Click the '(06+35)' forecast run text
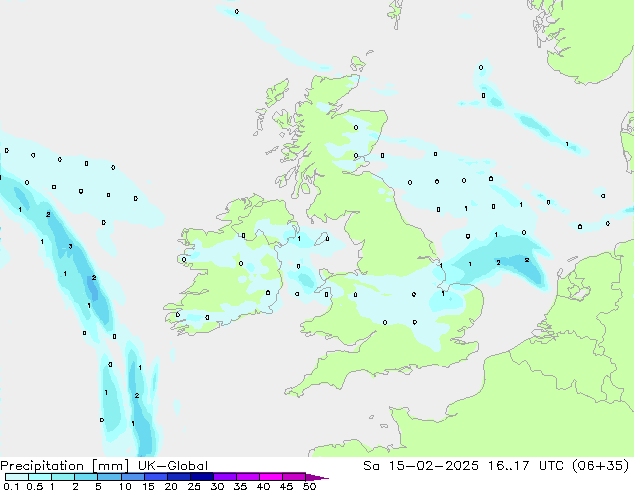Viewport: 634px width, 490px height. [601, 466]
